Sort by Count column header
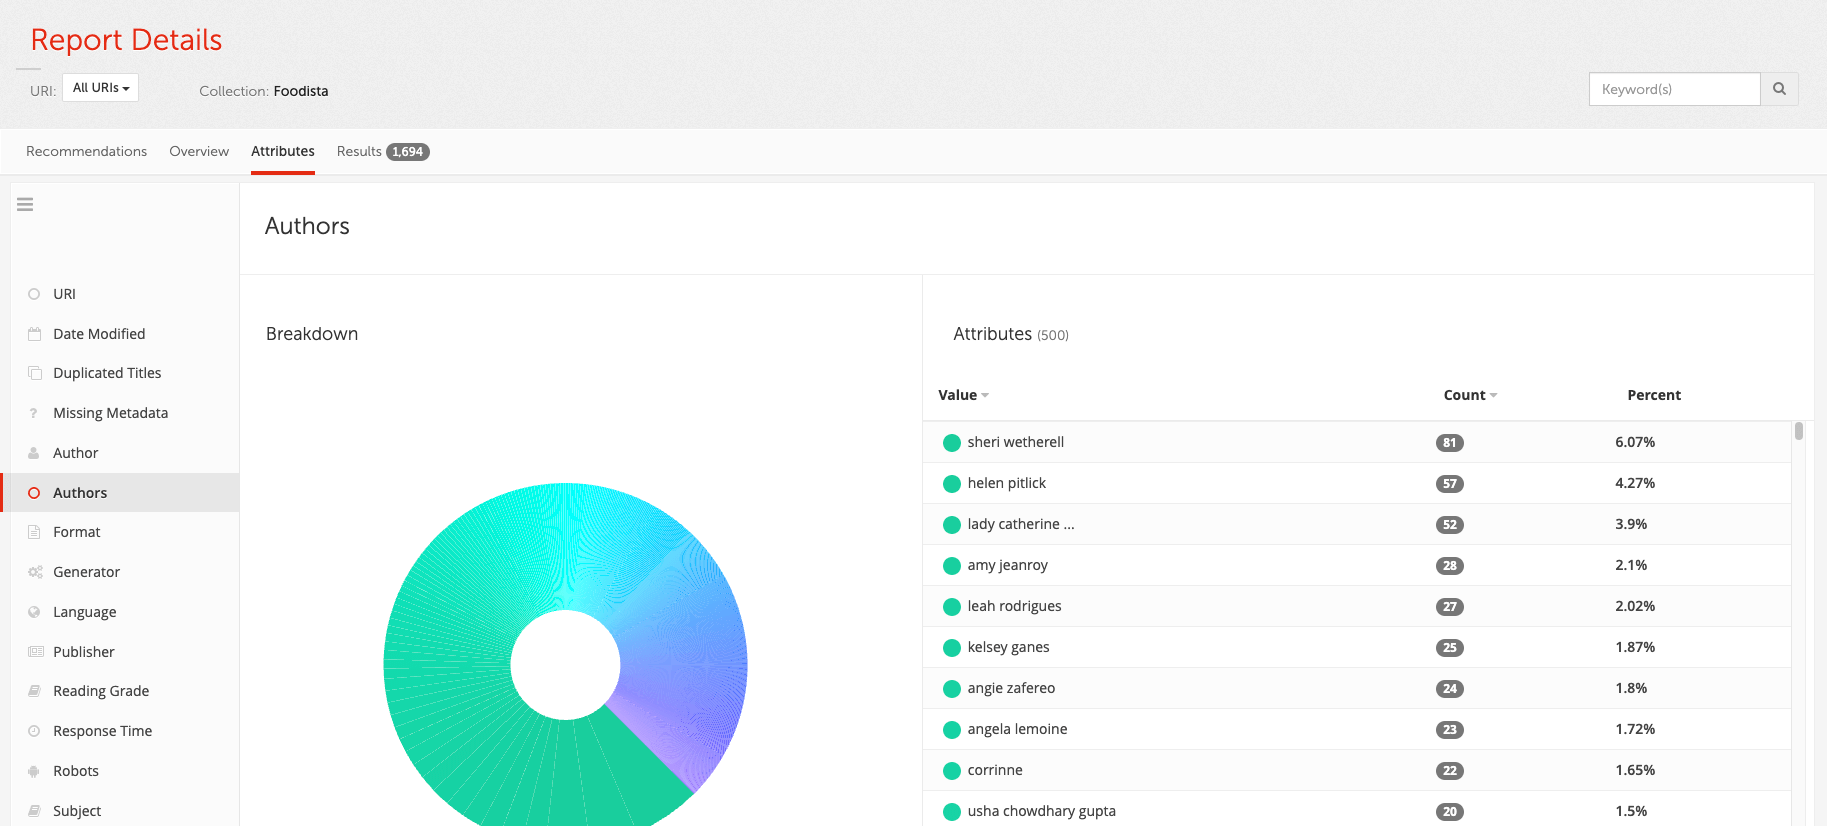This screenshot has height=826, width=1827. (x=1470, y=395)
